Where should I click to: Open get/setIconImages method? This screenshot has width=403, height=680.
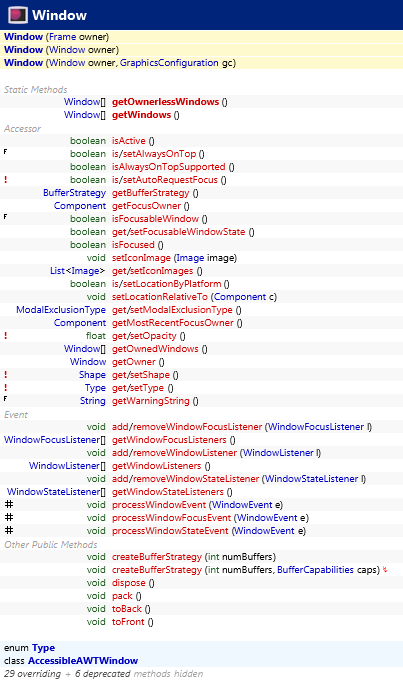[152, 271]
